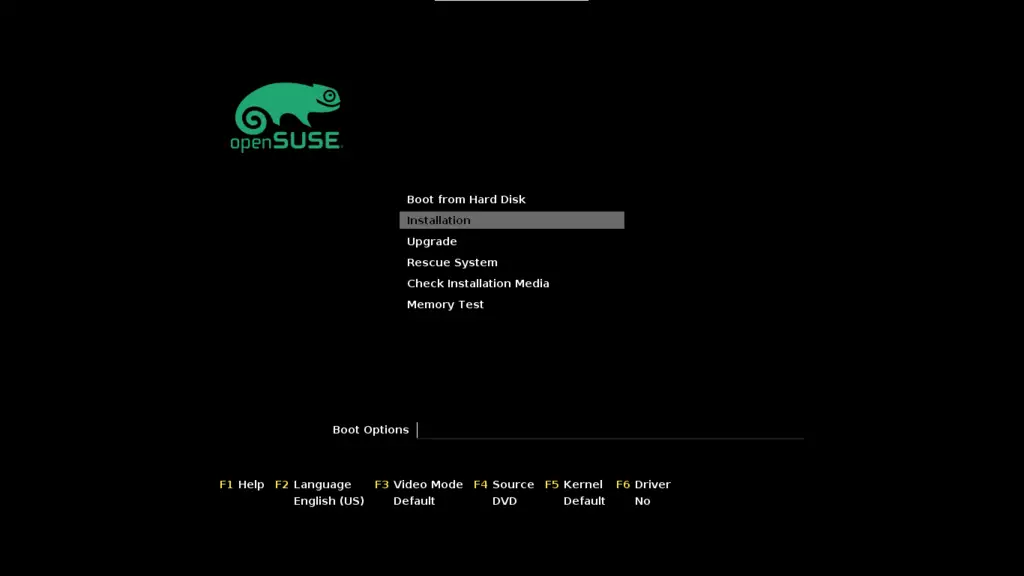Viewport: 1024px width, 576px height.
Task: Open F1 Help
Action: 242,484
